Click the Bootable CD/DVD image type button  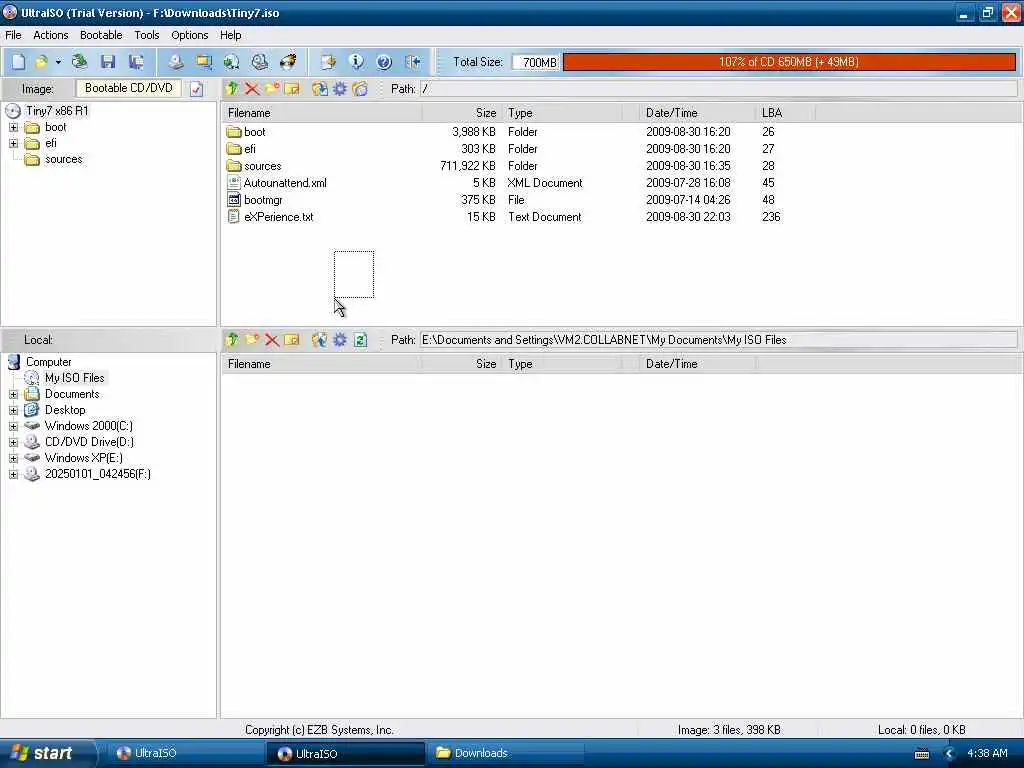click(129, 88)
